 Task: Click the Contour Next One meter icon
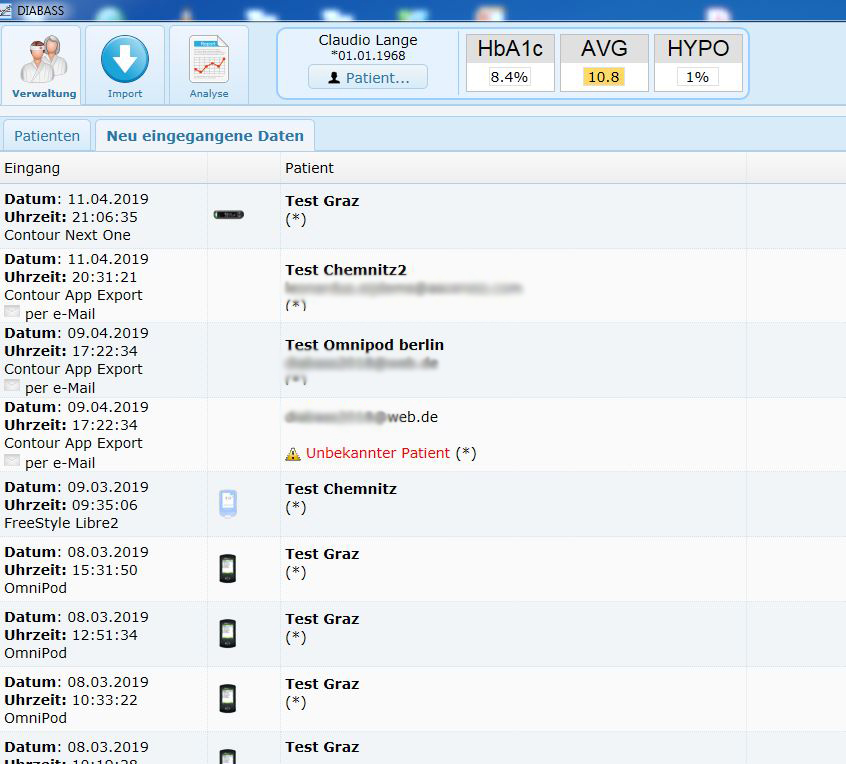[229, 215]
